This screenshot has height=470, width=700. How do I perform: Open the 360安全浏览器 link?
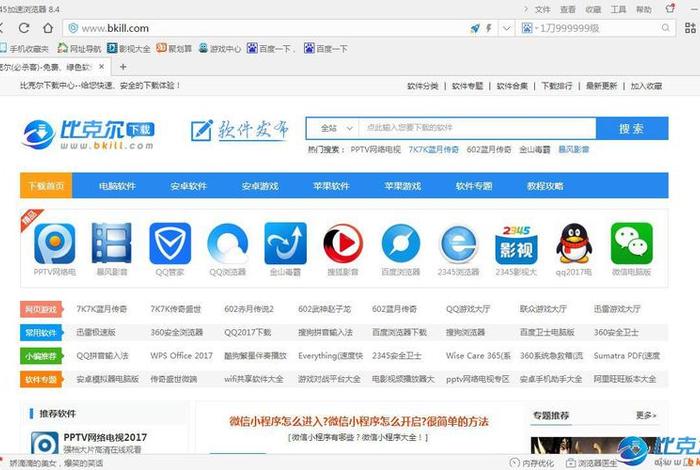pyautogui.click(x=177, y=332)
